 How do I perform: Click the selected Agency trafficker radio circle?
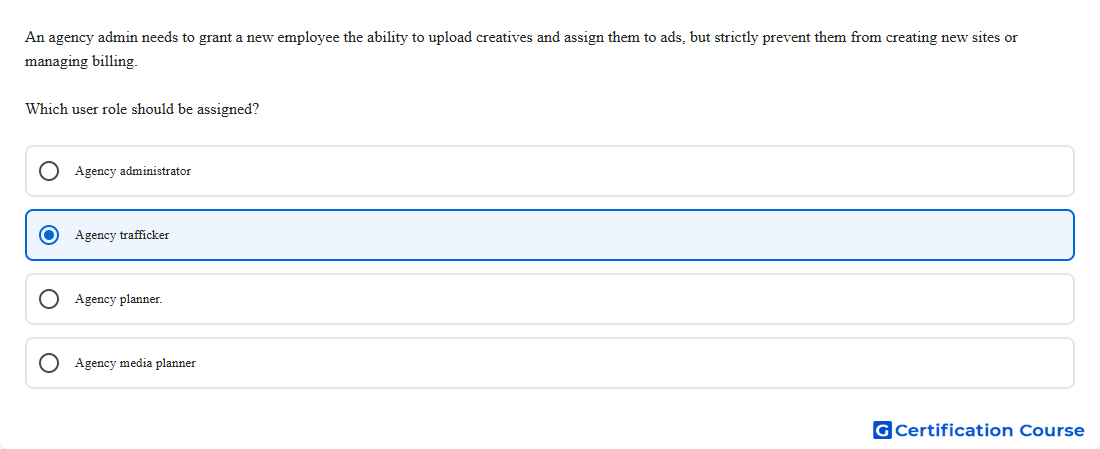coord(49,235)
